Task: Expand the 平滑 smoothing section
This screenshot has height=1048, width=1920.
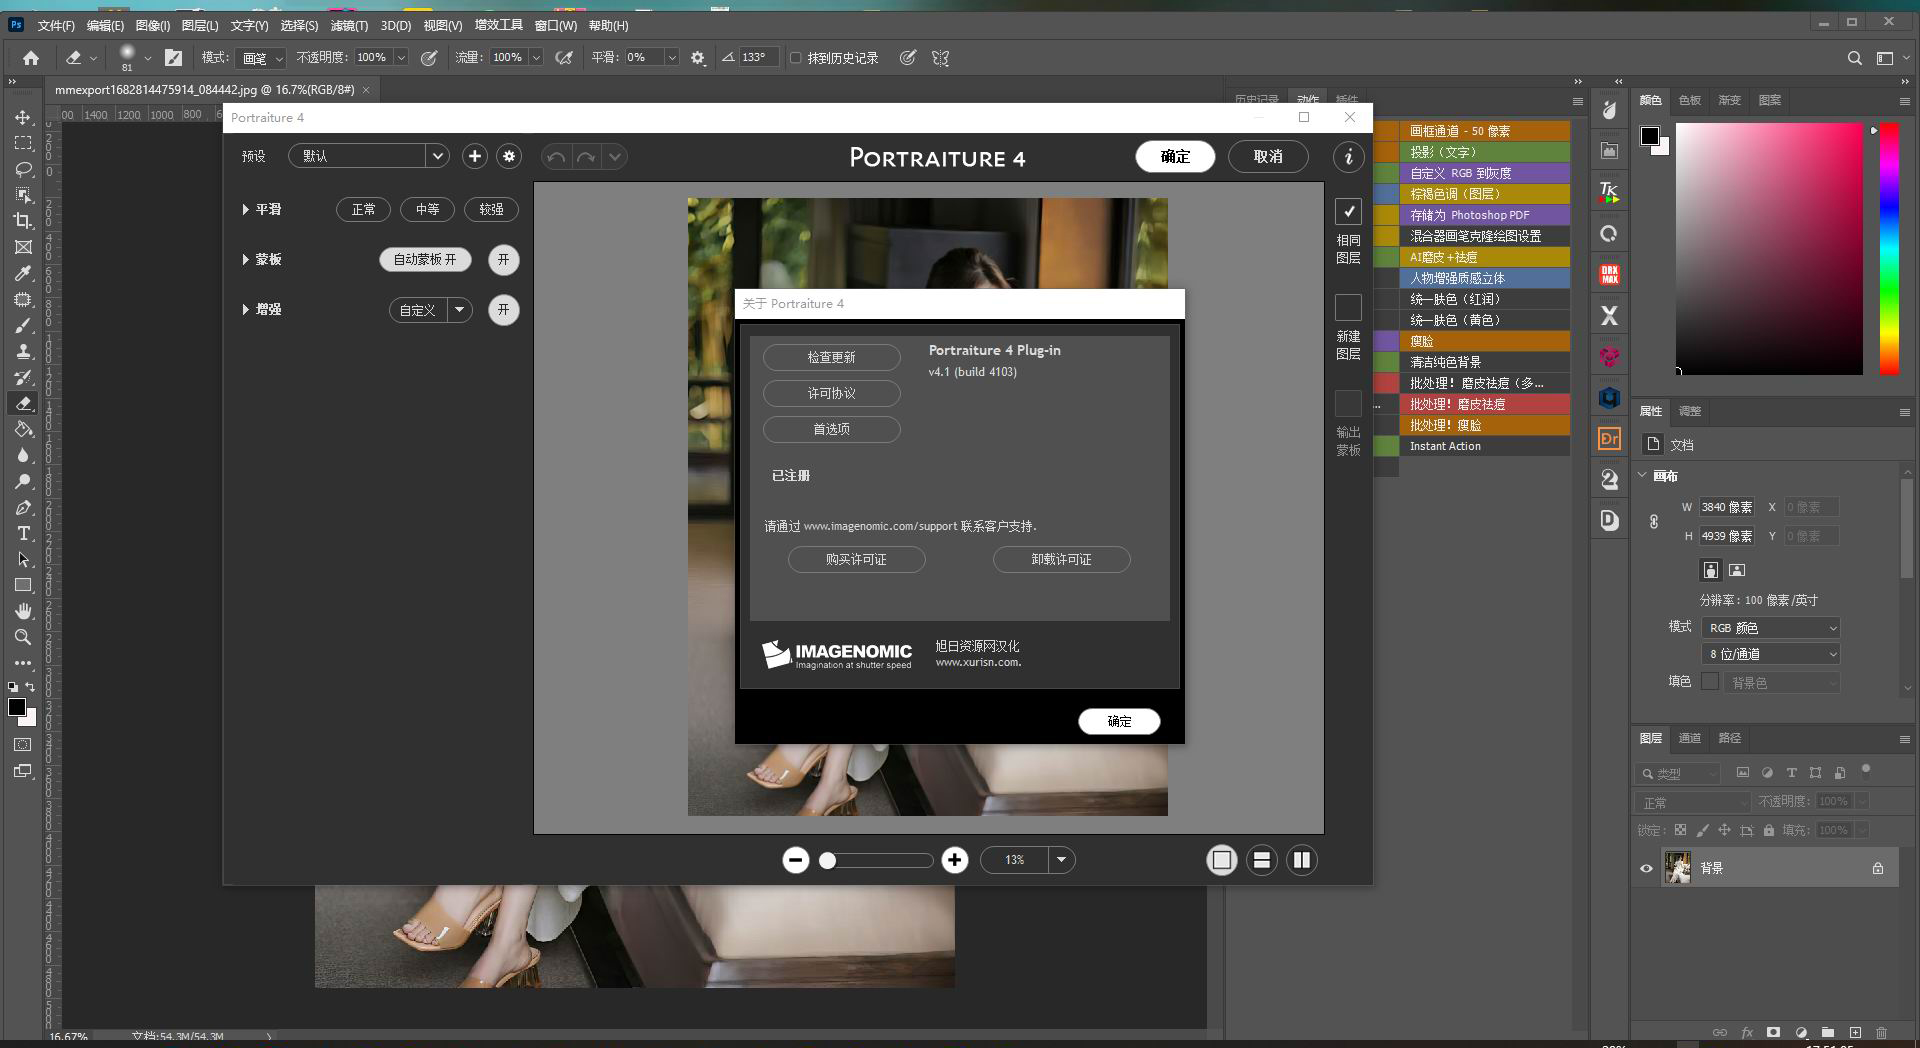Action: (245, 209)
